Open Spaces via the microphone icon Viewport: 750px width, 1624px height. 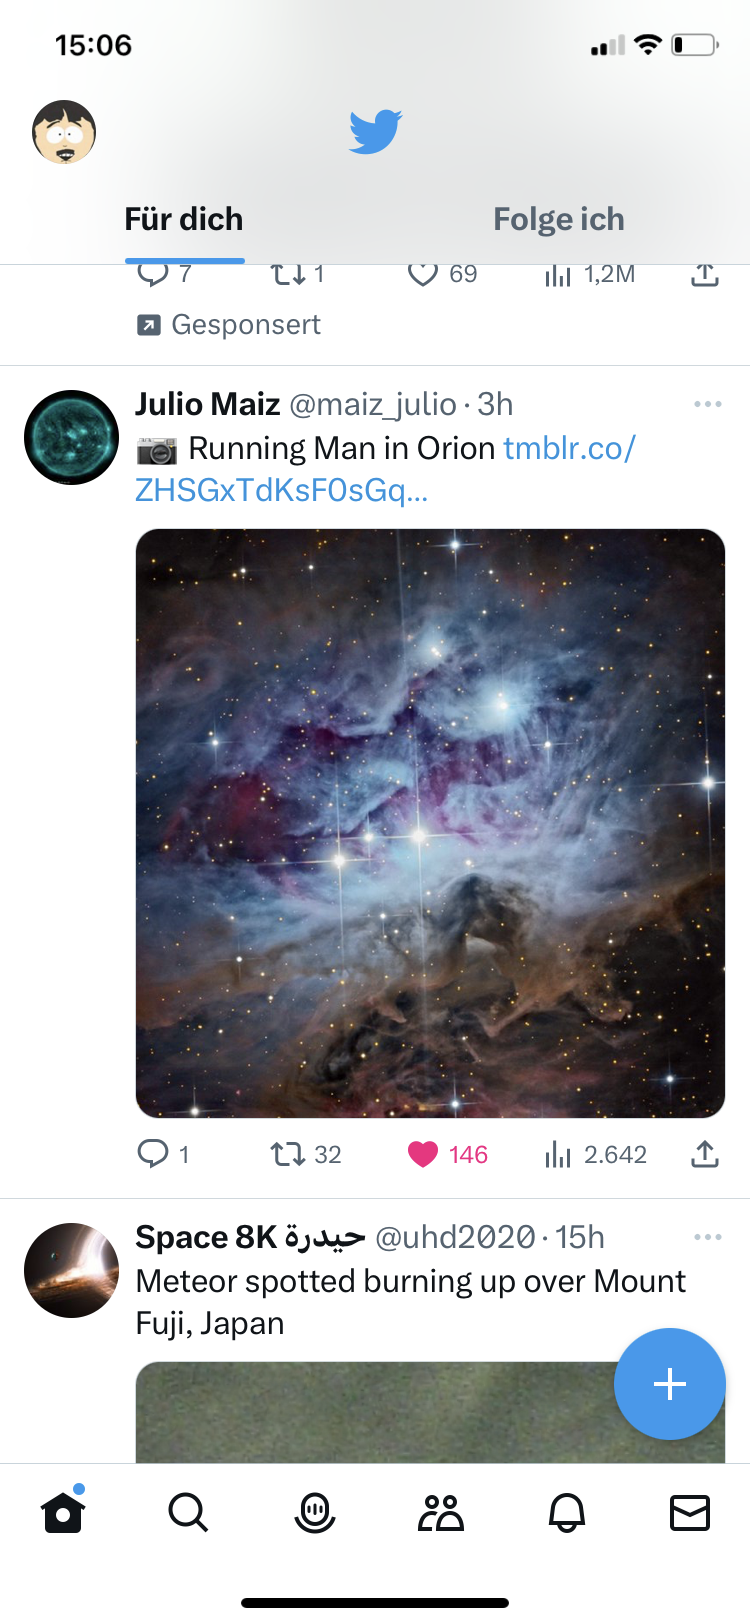click(x=314, y=1512)
